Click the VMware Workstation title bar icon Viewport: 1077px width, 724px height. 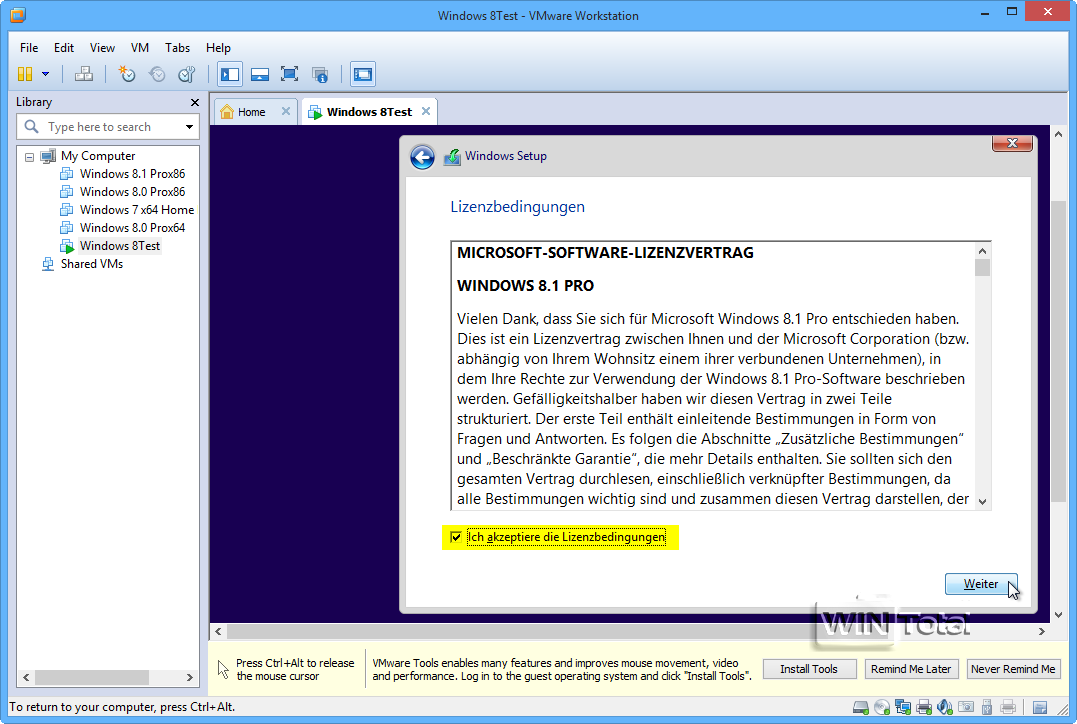18,14
